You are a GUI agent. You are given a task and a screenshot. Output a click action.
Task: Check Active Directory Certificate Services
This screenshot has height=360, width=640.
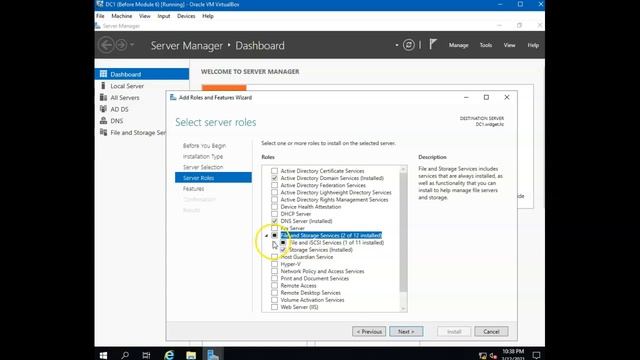click(274, 171)
